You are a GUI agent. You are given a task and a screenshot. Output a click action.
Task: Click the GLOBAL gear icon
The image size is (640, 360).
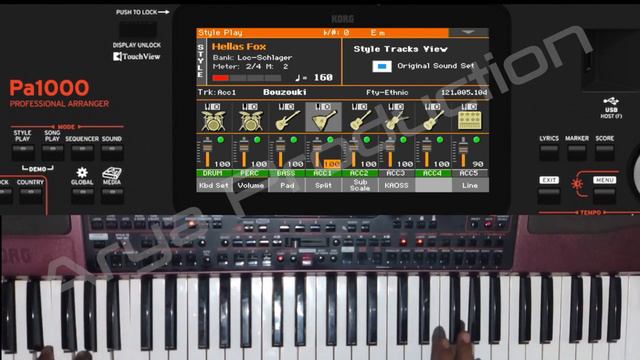click(x=82, y=172)
